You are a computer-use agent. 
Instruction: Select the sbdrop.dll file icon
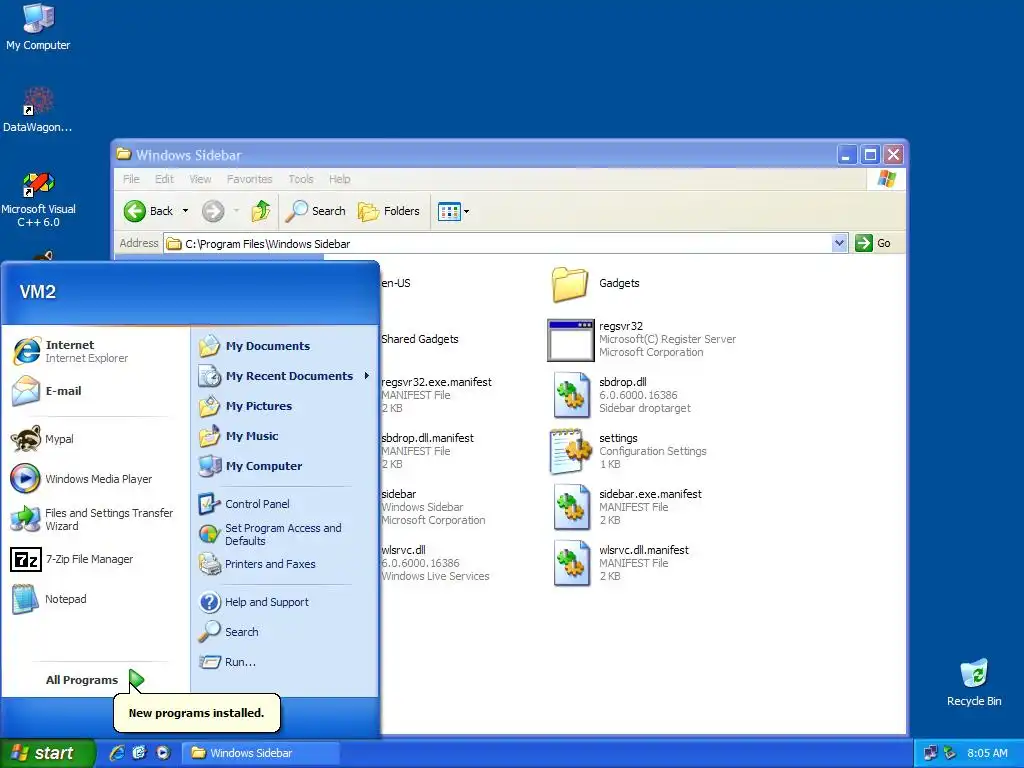click(x=571, y=395)
